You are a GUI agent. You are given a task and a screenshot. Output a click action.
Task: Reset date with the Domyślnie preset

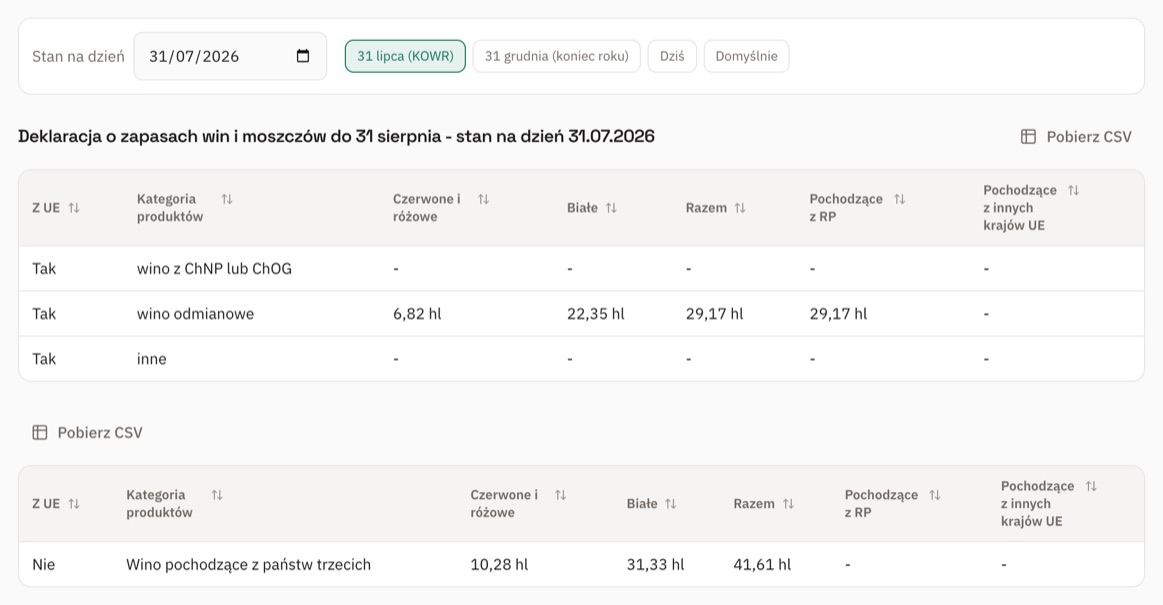click(x=746, y=56)
